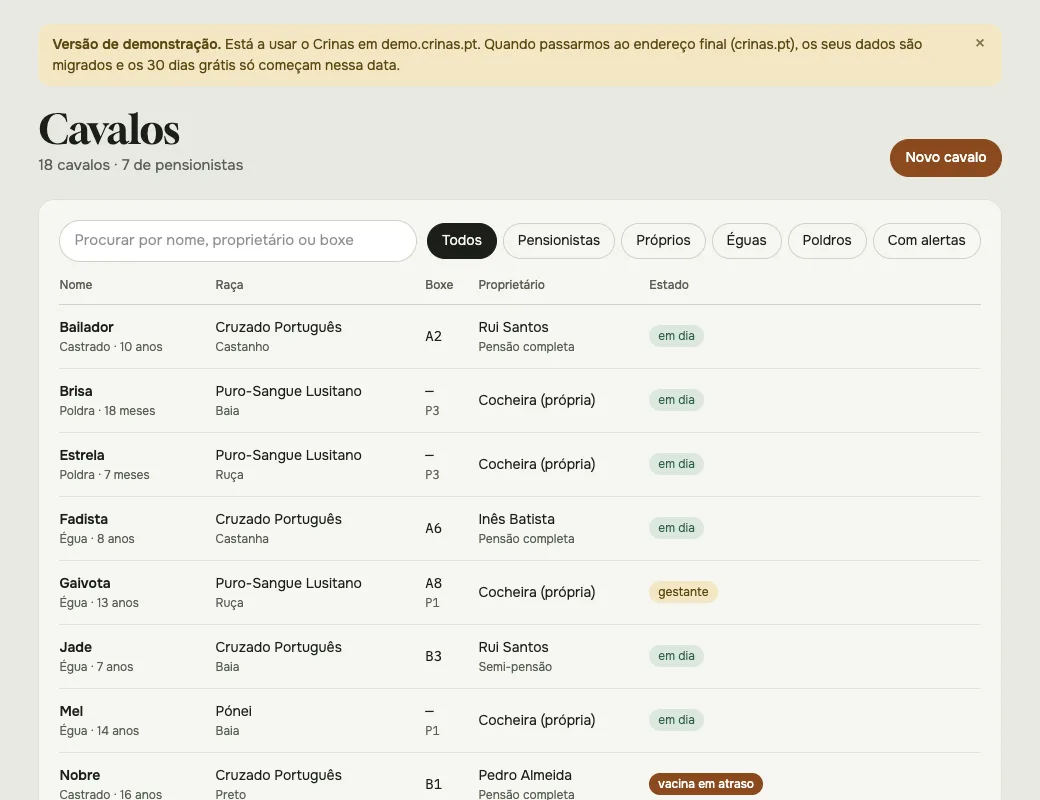The height and width of the screenshot is (800, 1040).
Task: Click Semi-pensão under Rui Santos
Action: (515, 667)
